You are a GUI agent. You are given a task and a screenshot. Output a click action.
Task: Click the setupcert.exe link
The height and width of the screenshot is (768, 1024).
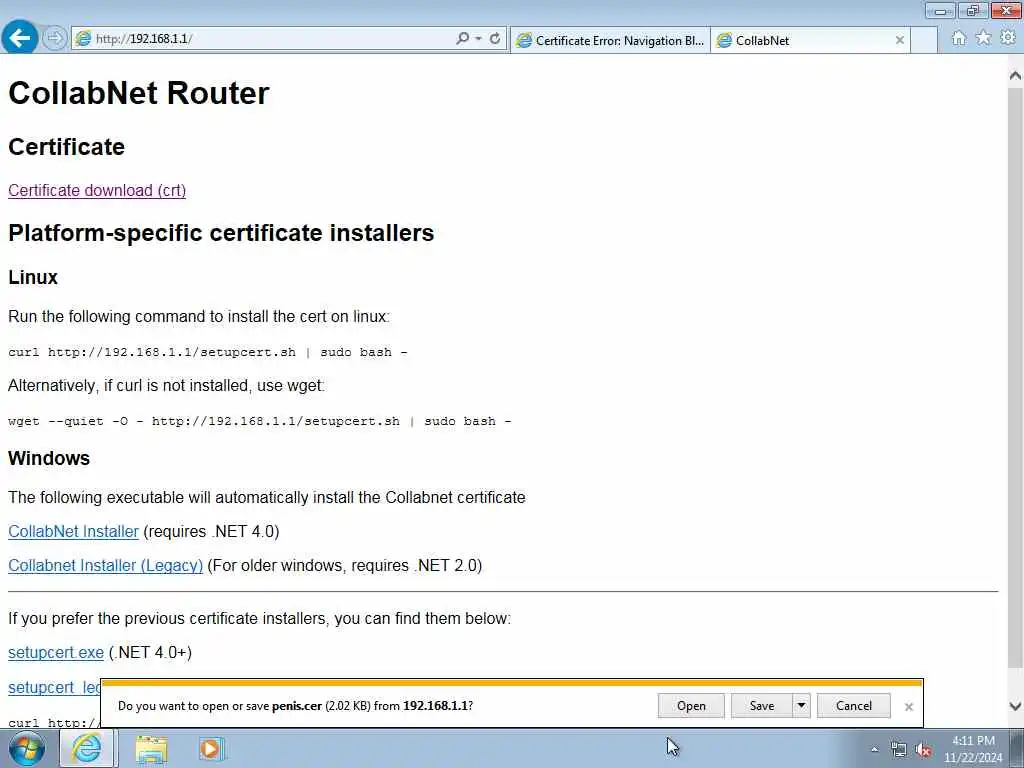click(56, 652)
